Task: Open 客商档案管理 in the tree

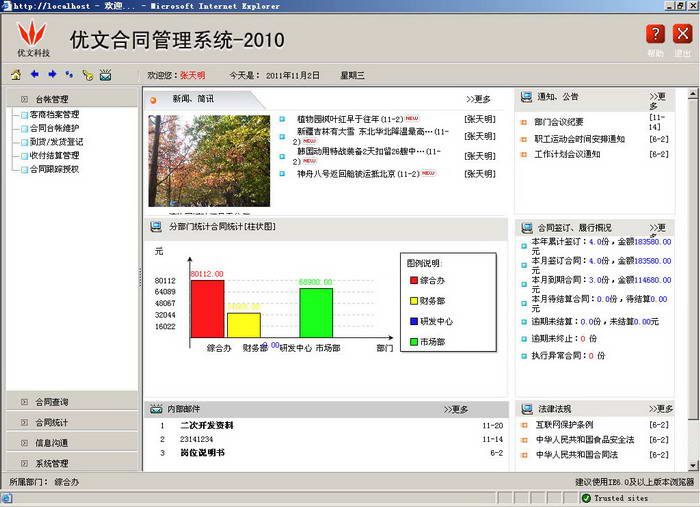Action: click(x=54, y=115)
